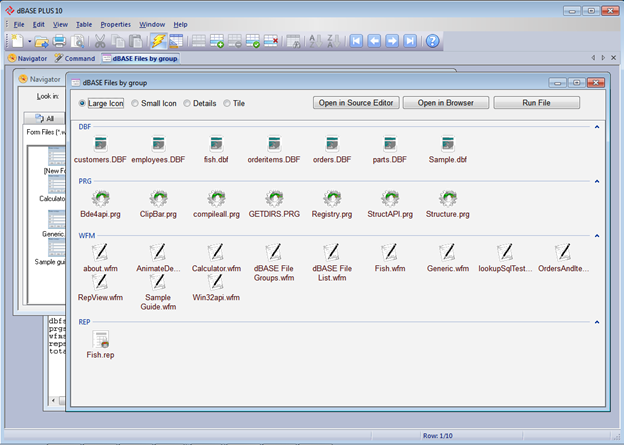
Task: Click the Design mode toolbar icon
Action: [176, 41]
